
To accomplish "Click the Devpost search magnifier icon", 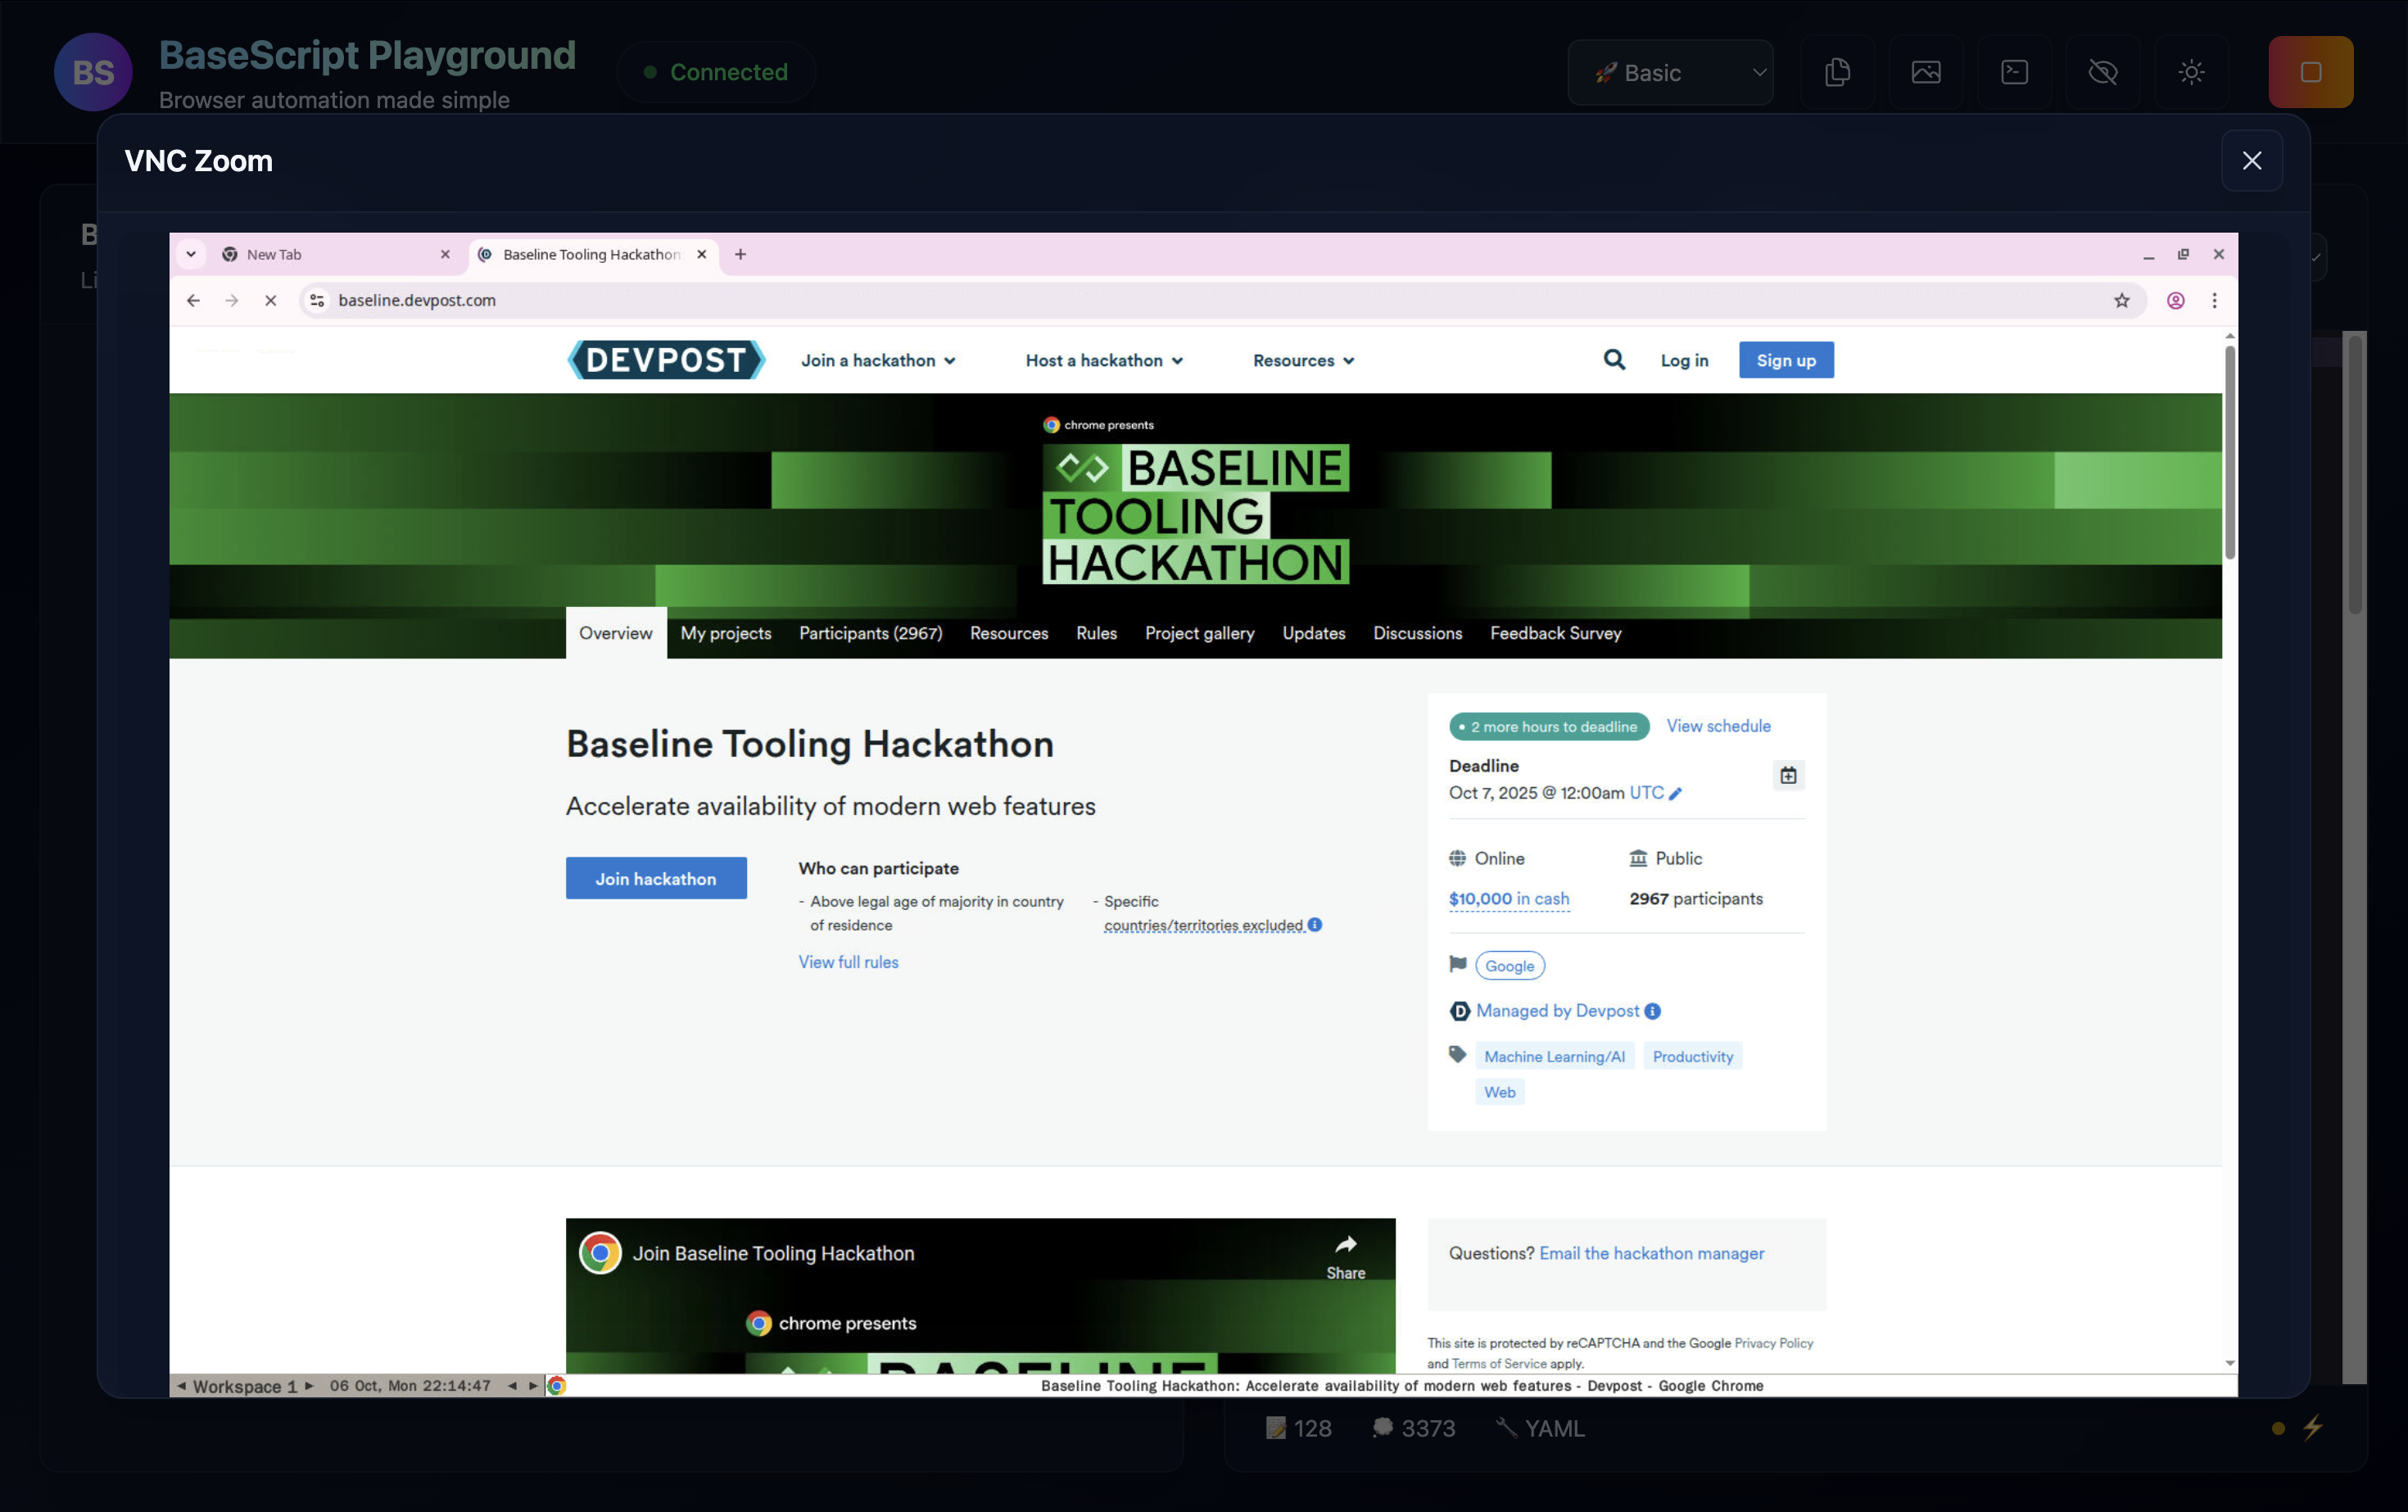I will 1614,360.
